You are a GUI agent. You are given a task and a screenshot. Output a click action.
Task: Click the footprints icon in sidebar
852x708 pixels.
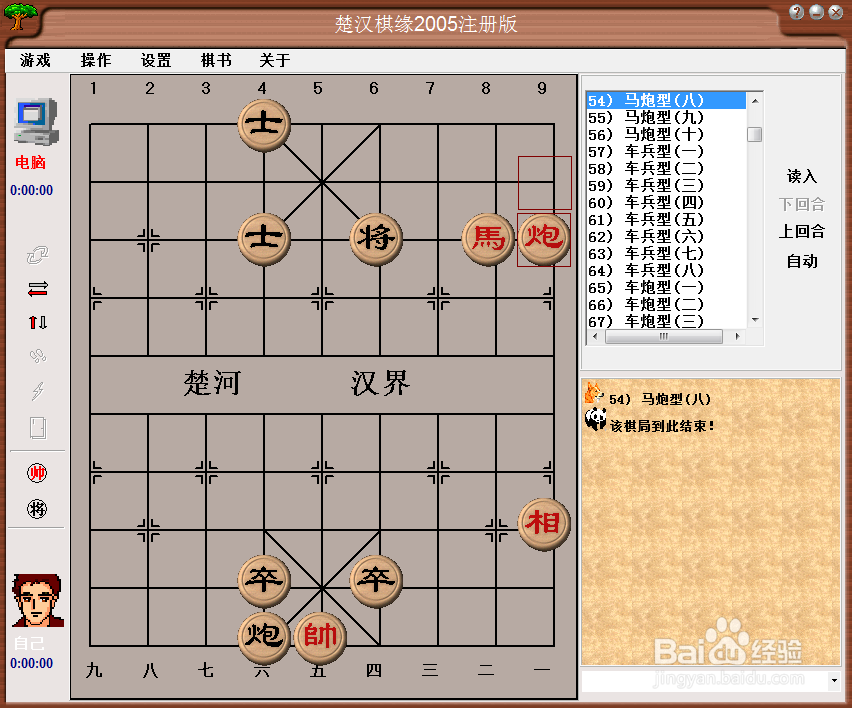coord(37,356)
